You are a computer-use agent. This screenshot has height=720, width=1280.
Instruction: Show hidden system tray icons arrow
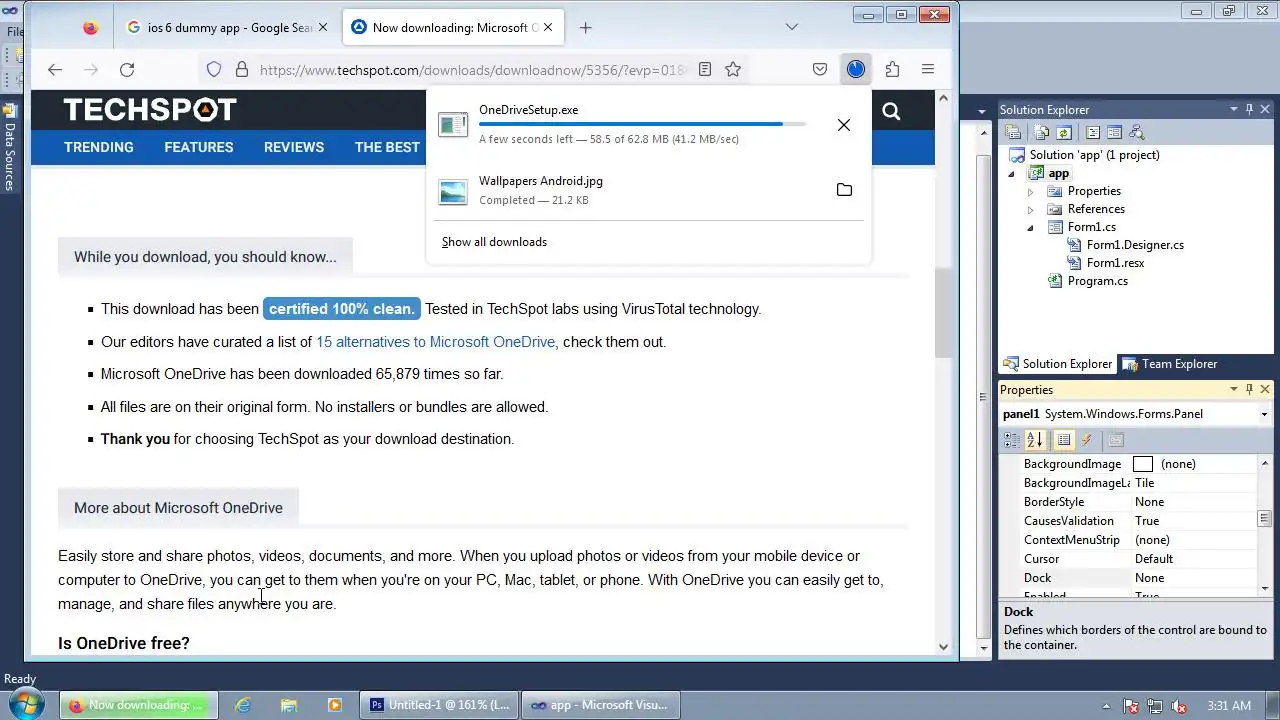pyautogui.click(x=1107, y=706)
